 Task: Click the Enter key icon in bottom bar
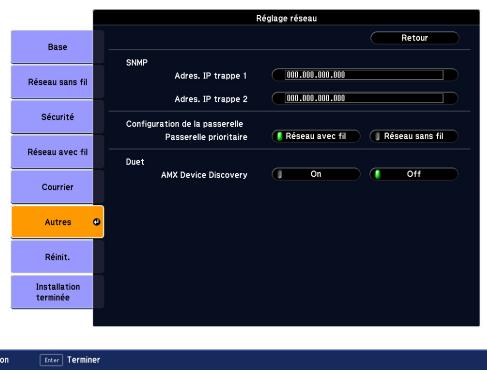point(51,360)
